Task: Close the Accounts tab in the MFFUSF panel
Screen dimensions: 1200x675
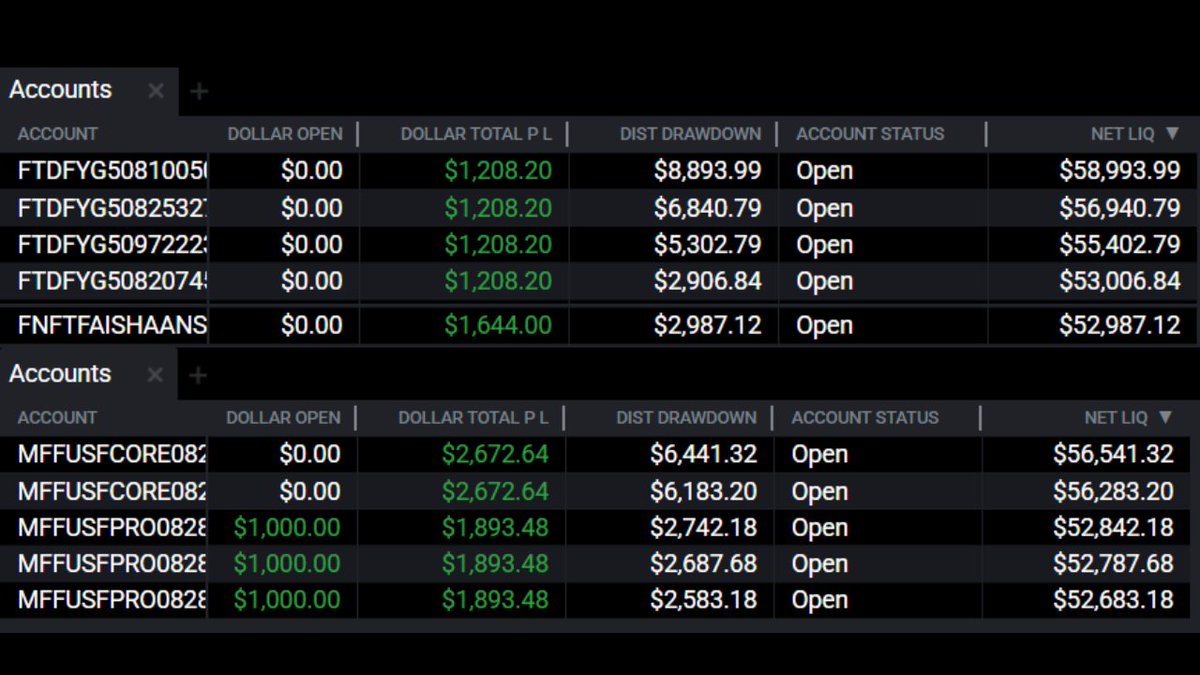Action: click(x=155, y=375)
